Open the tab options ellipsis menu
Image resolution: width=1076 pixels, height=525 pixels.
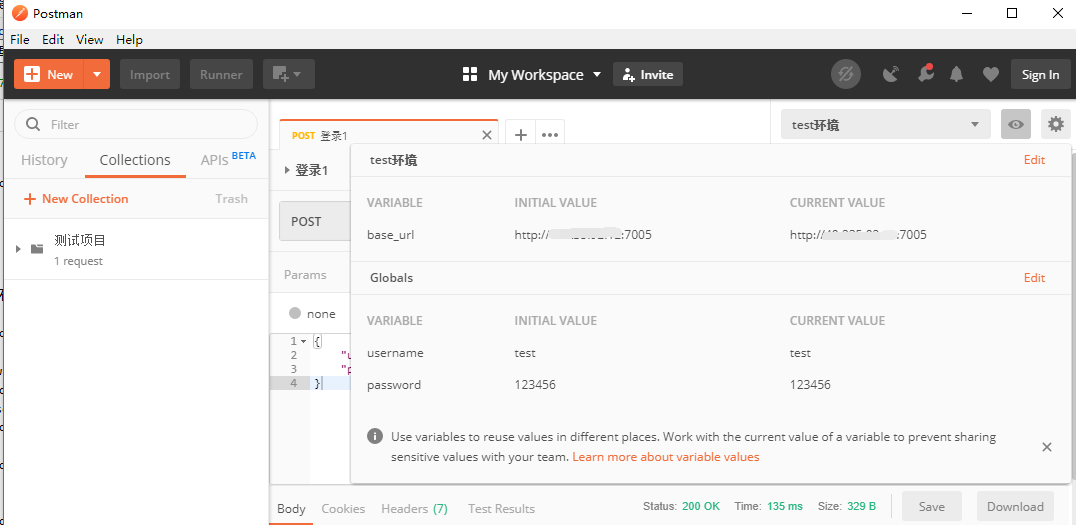(x=550, y=135)
